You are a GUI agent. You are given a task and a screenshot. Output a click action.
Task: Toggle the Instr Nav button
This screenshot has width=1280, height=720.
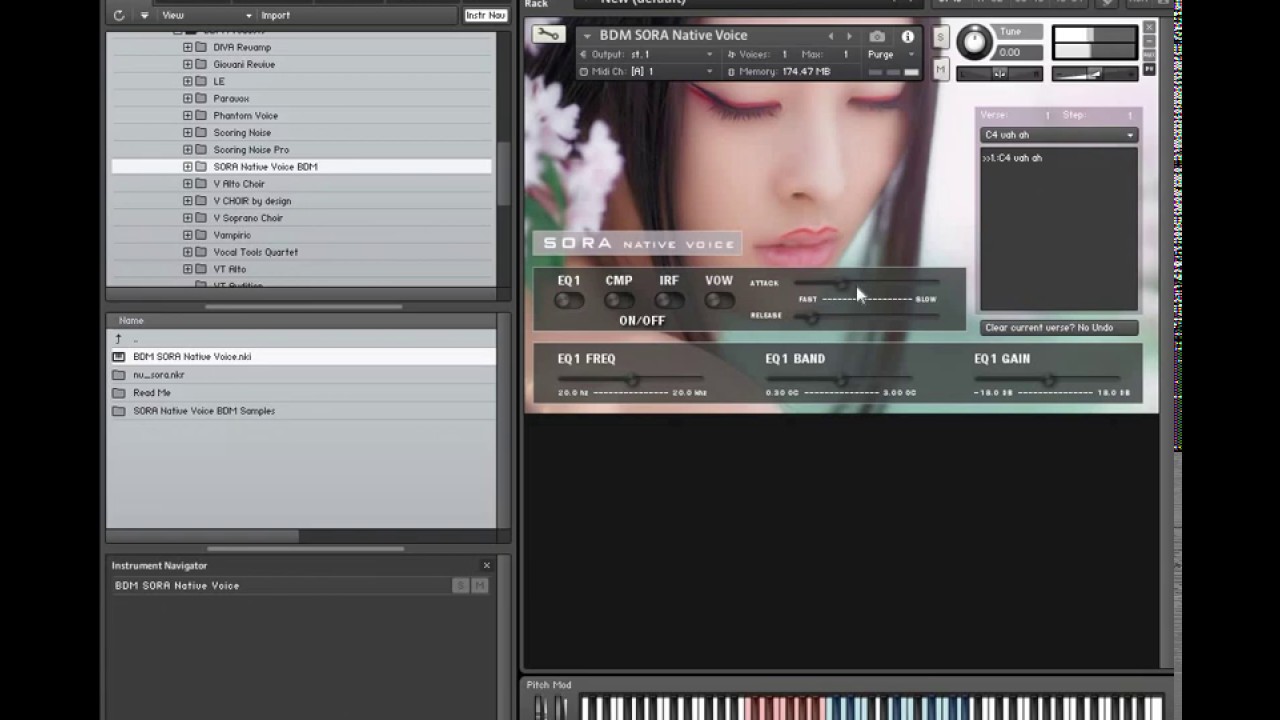coord(485,15)
